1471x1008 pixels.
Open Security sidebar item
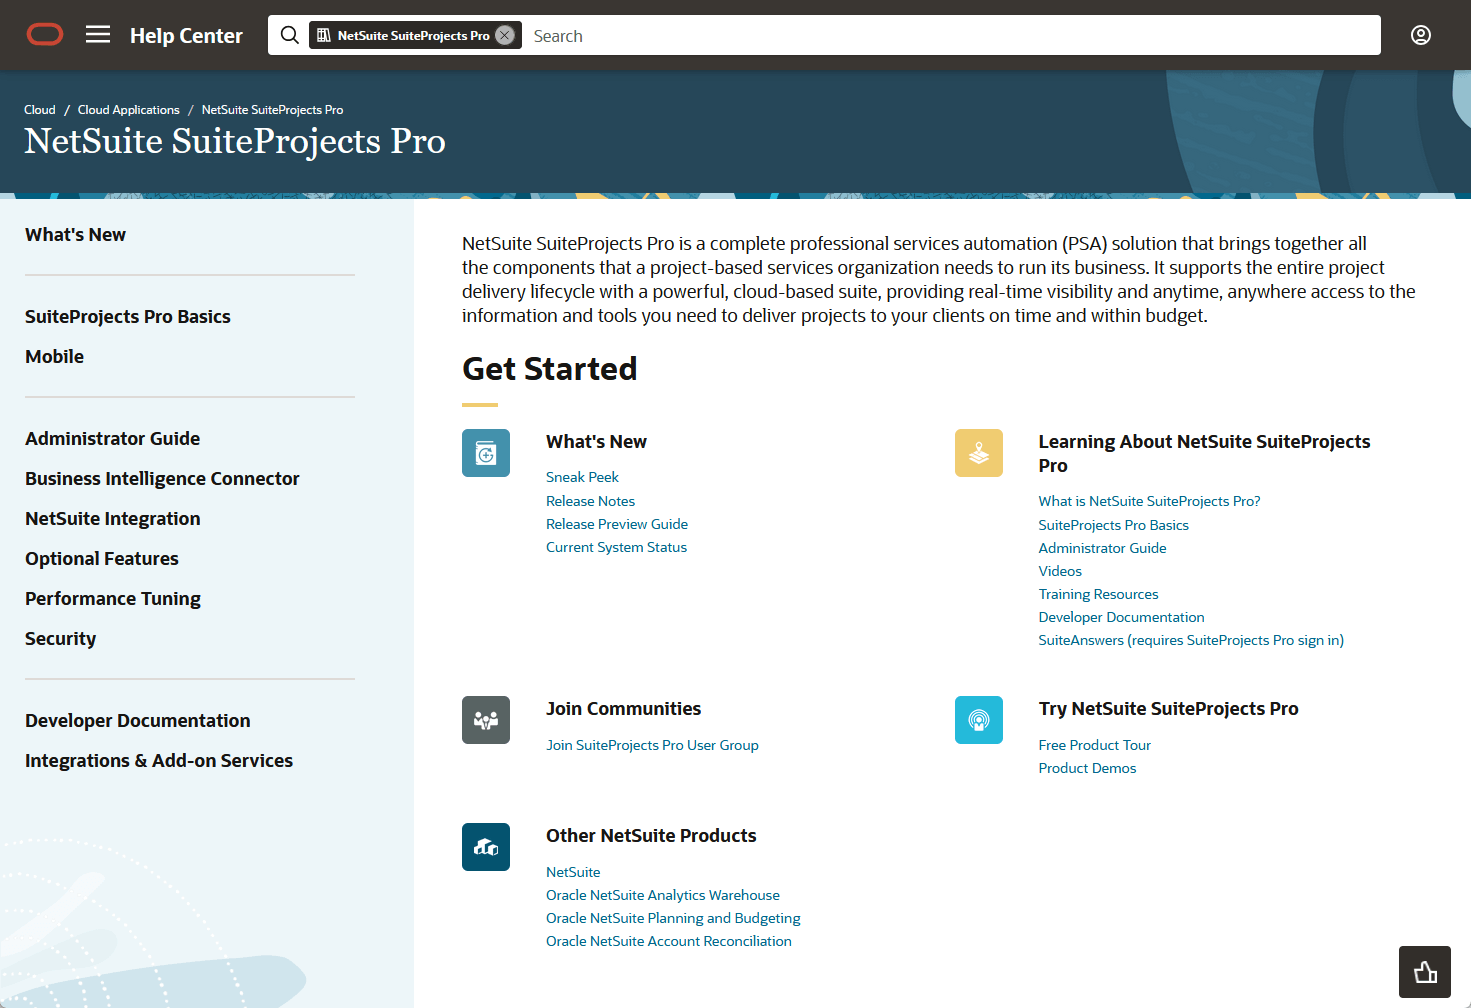(61, 639)
